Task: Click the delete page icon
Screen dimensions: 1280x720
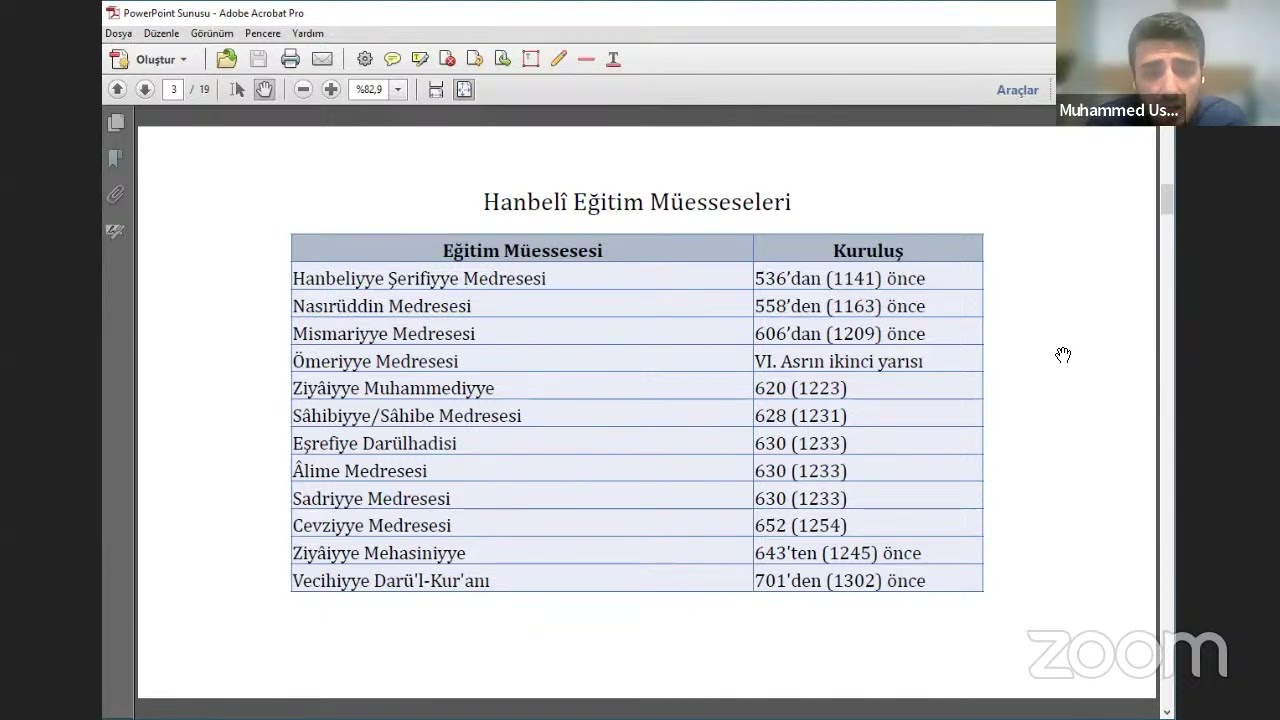Action: (447, 59)
